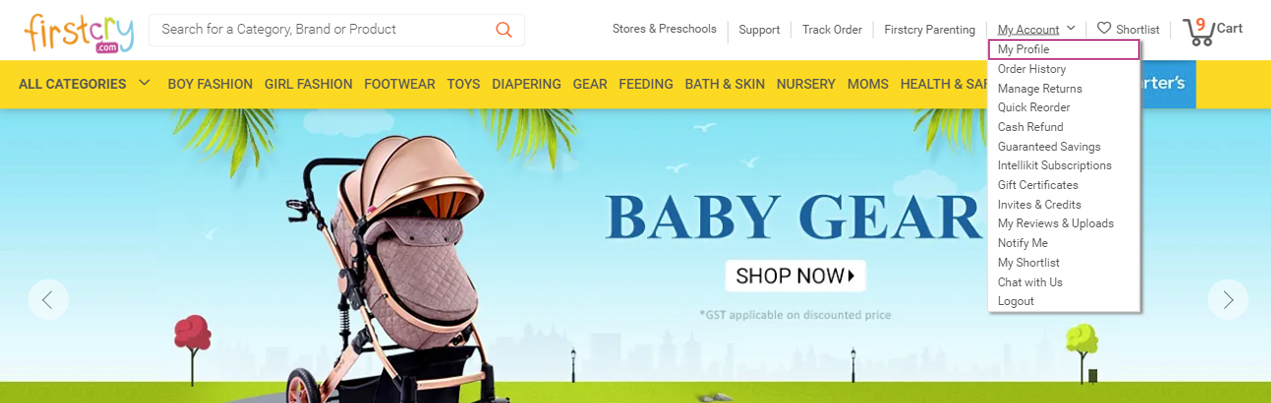Choose Manage Returns in the menu
Viewport: 1271px width, 403px height.
click(x=1040, y=89)
